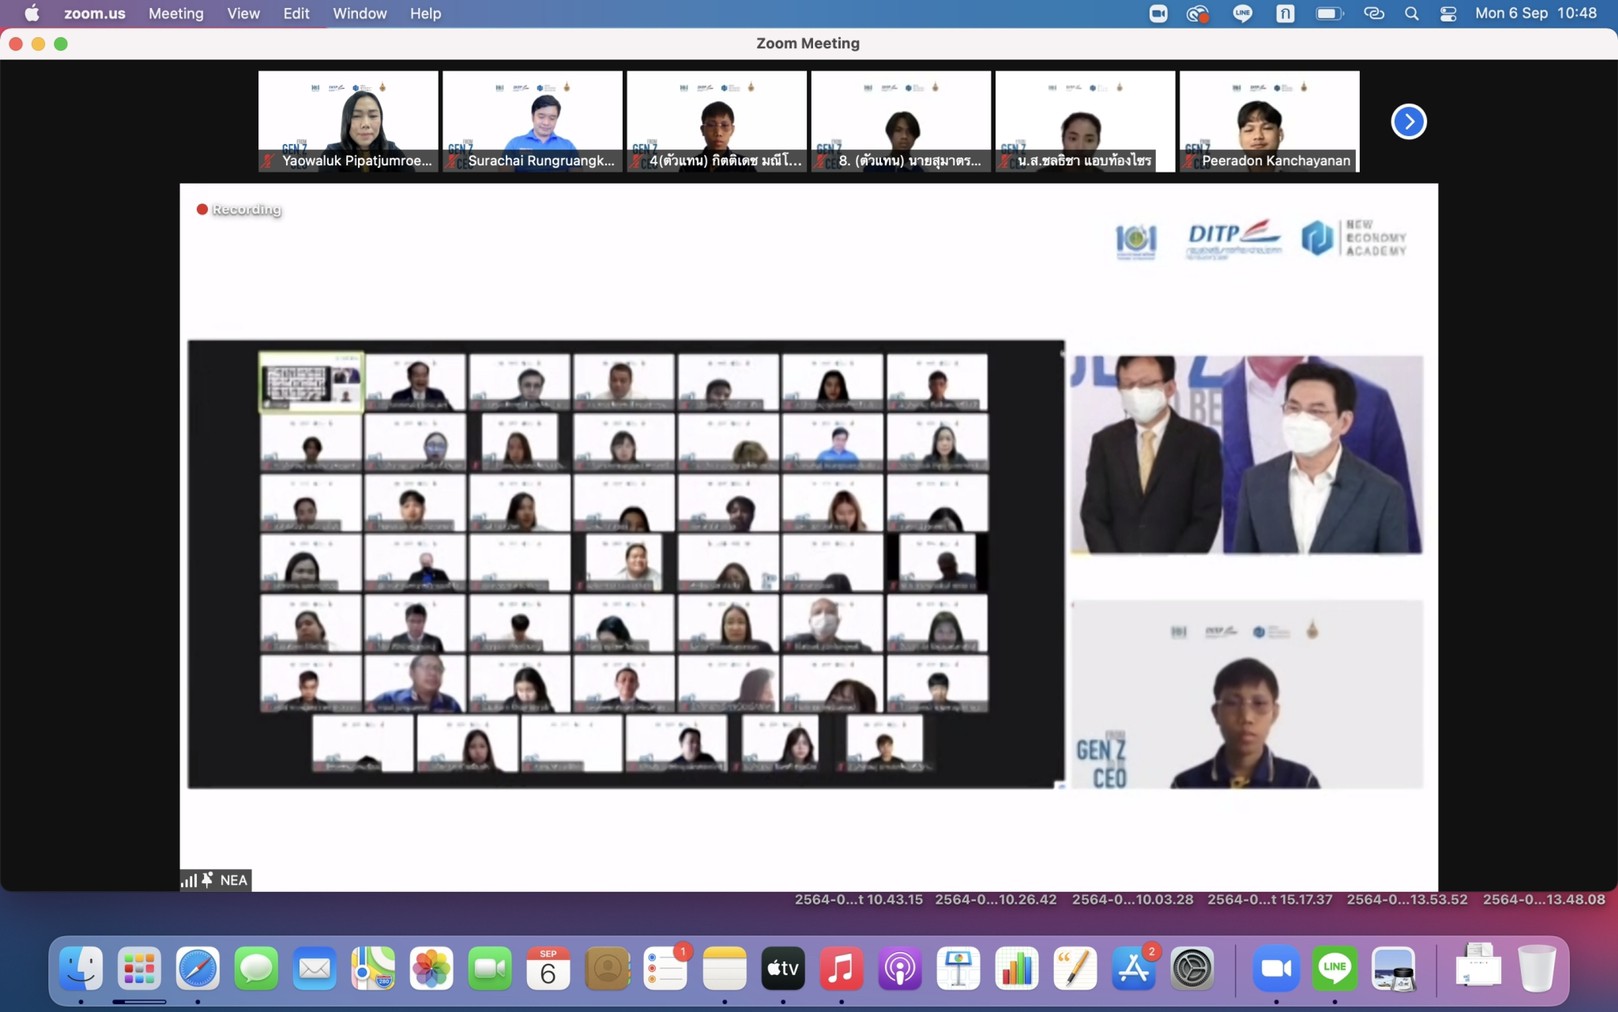1618x1012 pixels.
Task: Open the Edit menu
Action: coord(296,13)
